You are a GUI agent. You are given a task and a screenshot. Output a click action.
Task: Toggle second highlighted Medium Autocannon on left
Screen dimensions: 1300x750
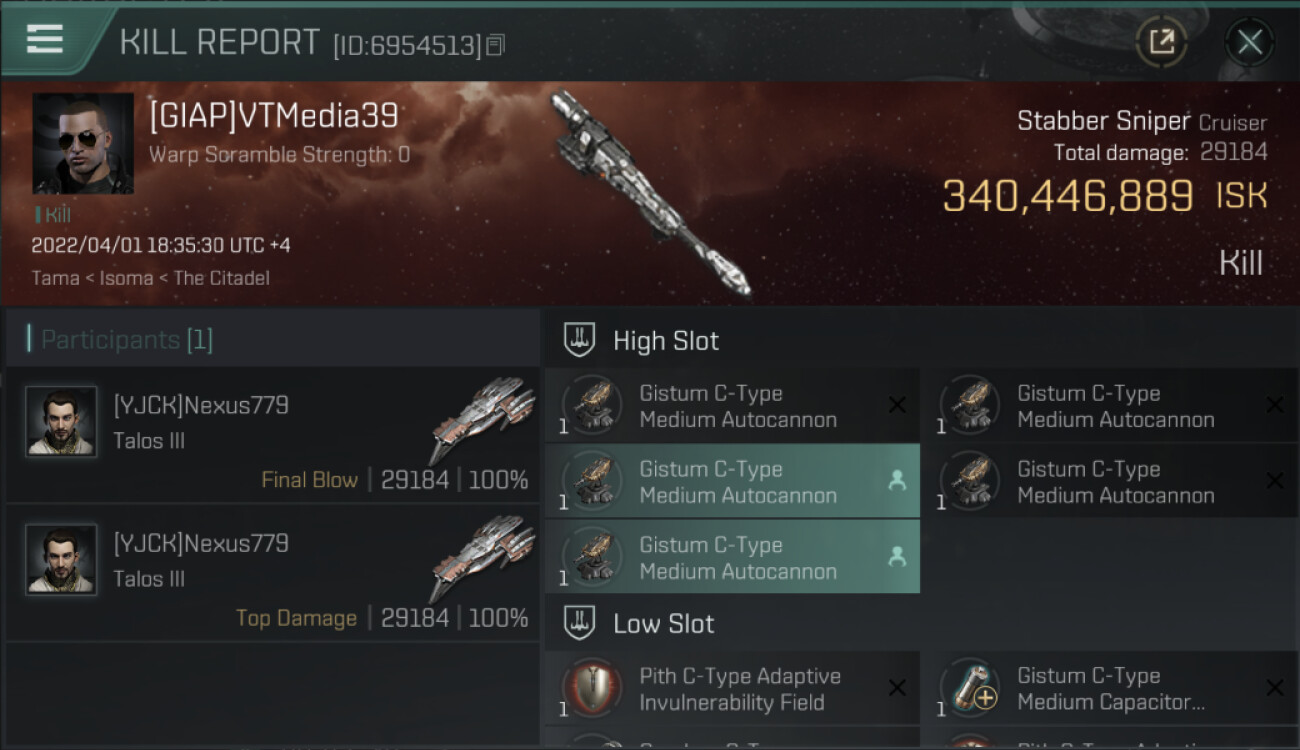pos(732,481)
